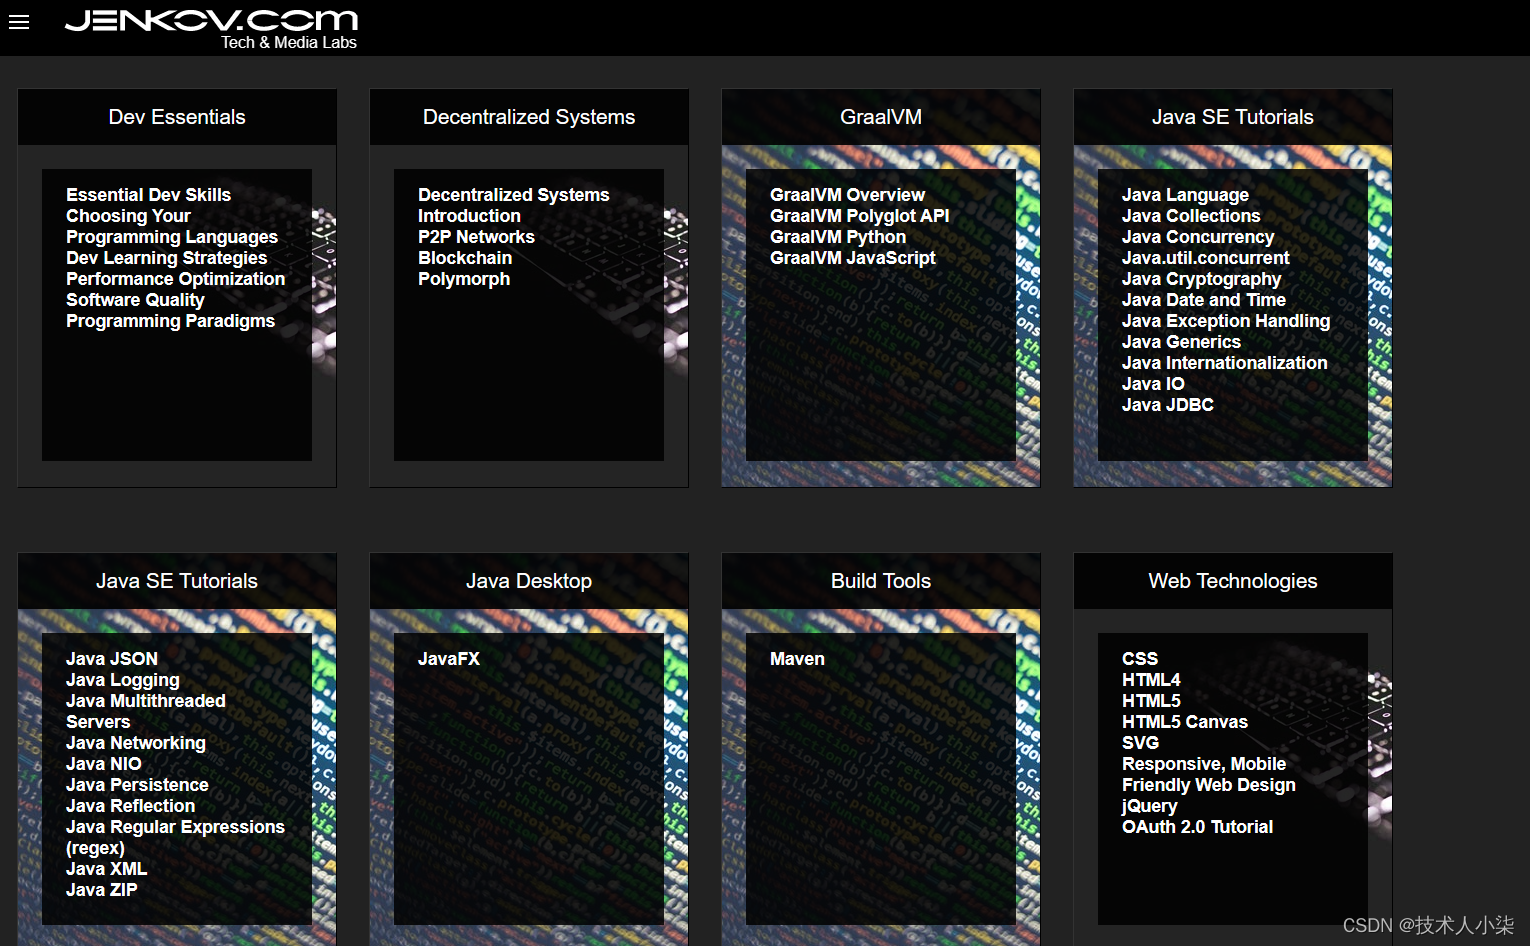Open Java XML tutorial
Screen dimensions: 1530x946
click(106, 869)
